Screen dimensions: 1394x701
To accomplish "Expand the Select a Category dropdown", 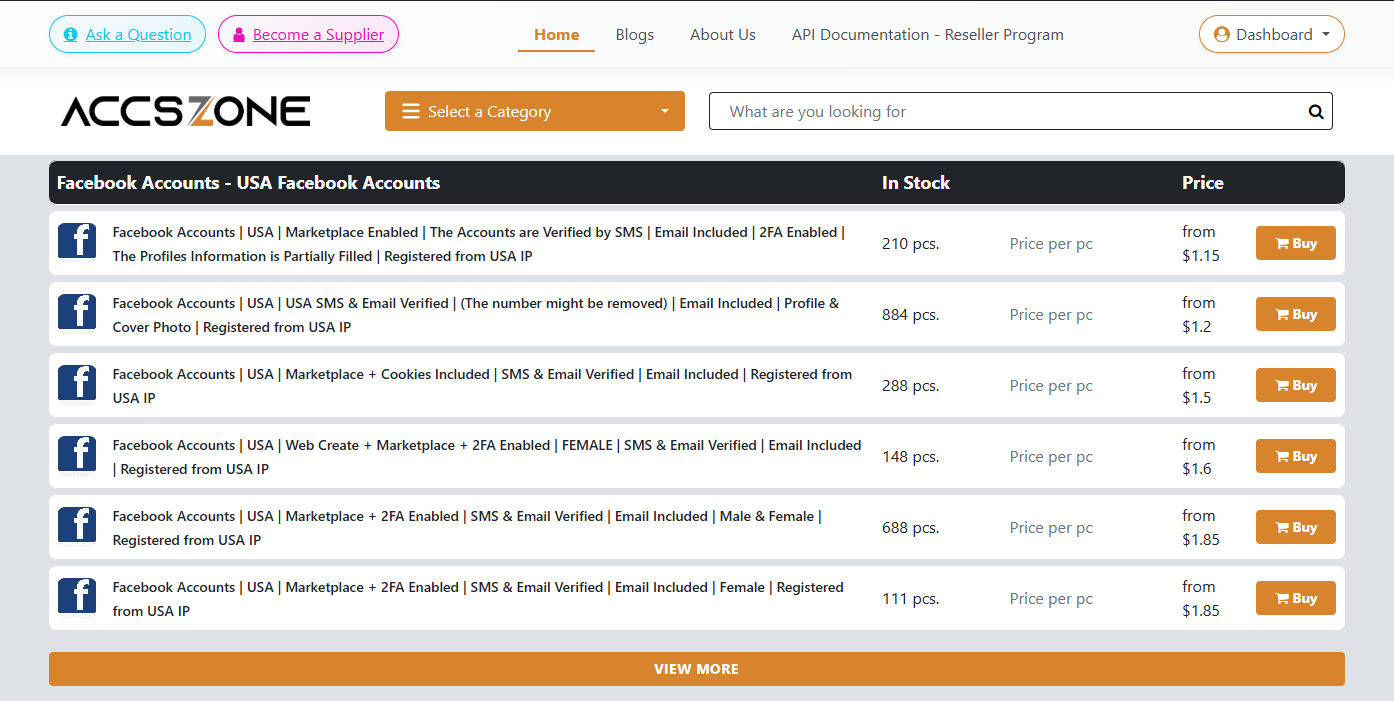I will click(535, 111).
